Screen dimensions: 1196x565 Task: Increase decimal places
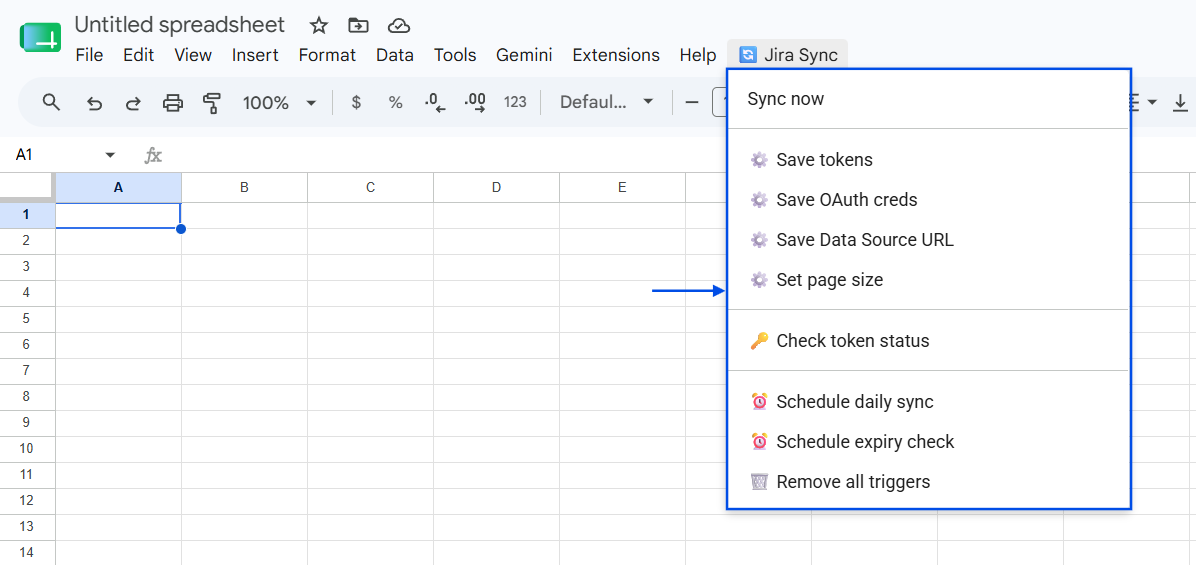click(x=475, y=102)
